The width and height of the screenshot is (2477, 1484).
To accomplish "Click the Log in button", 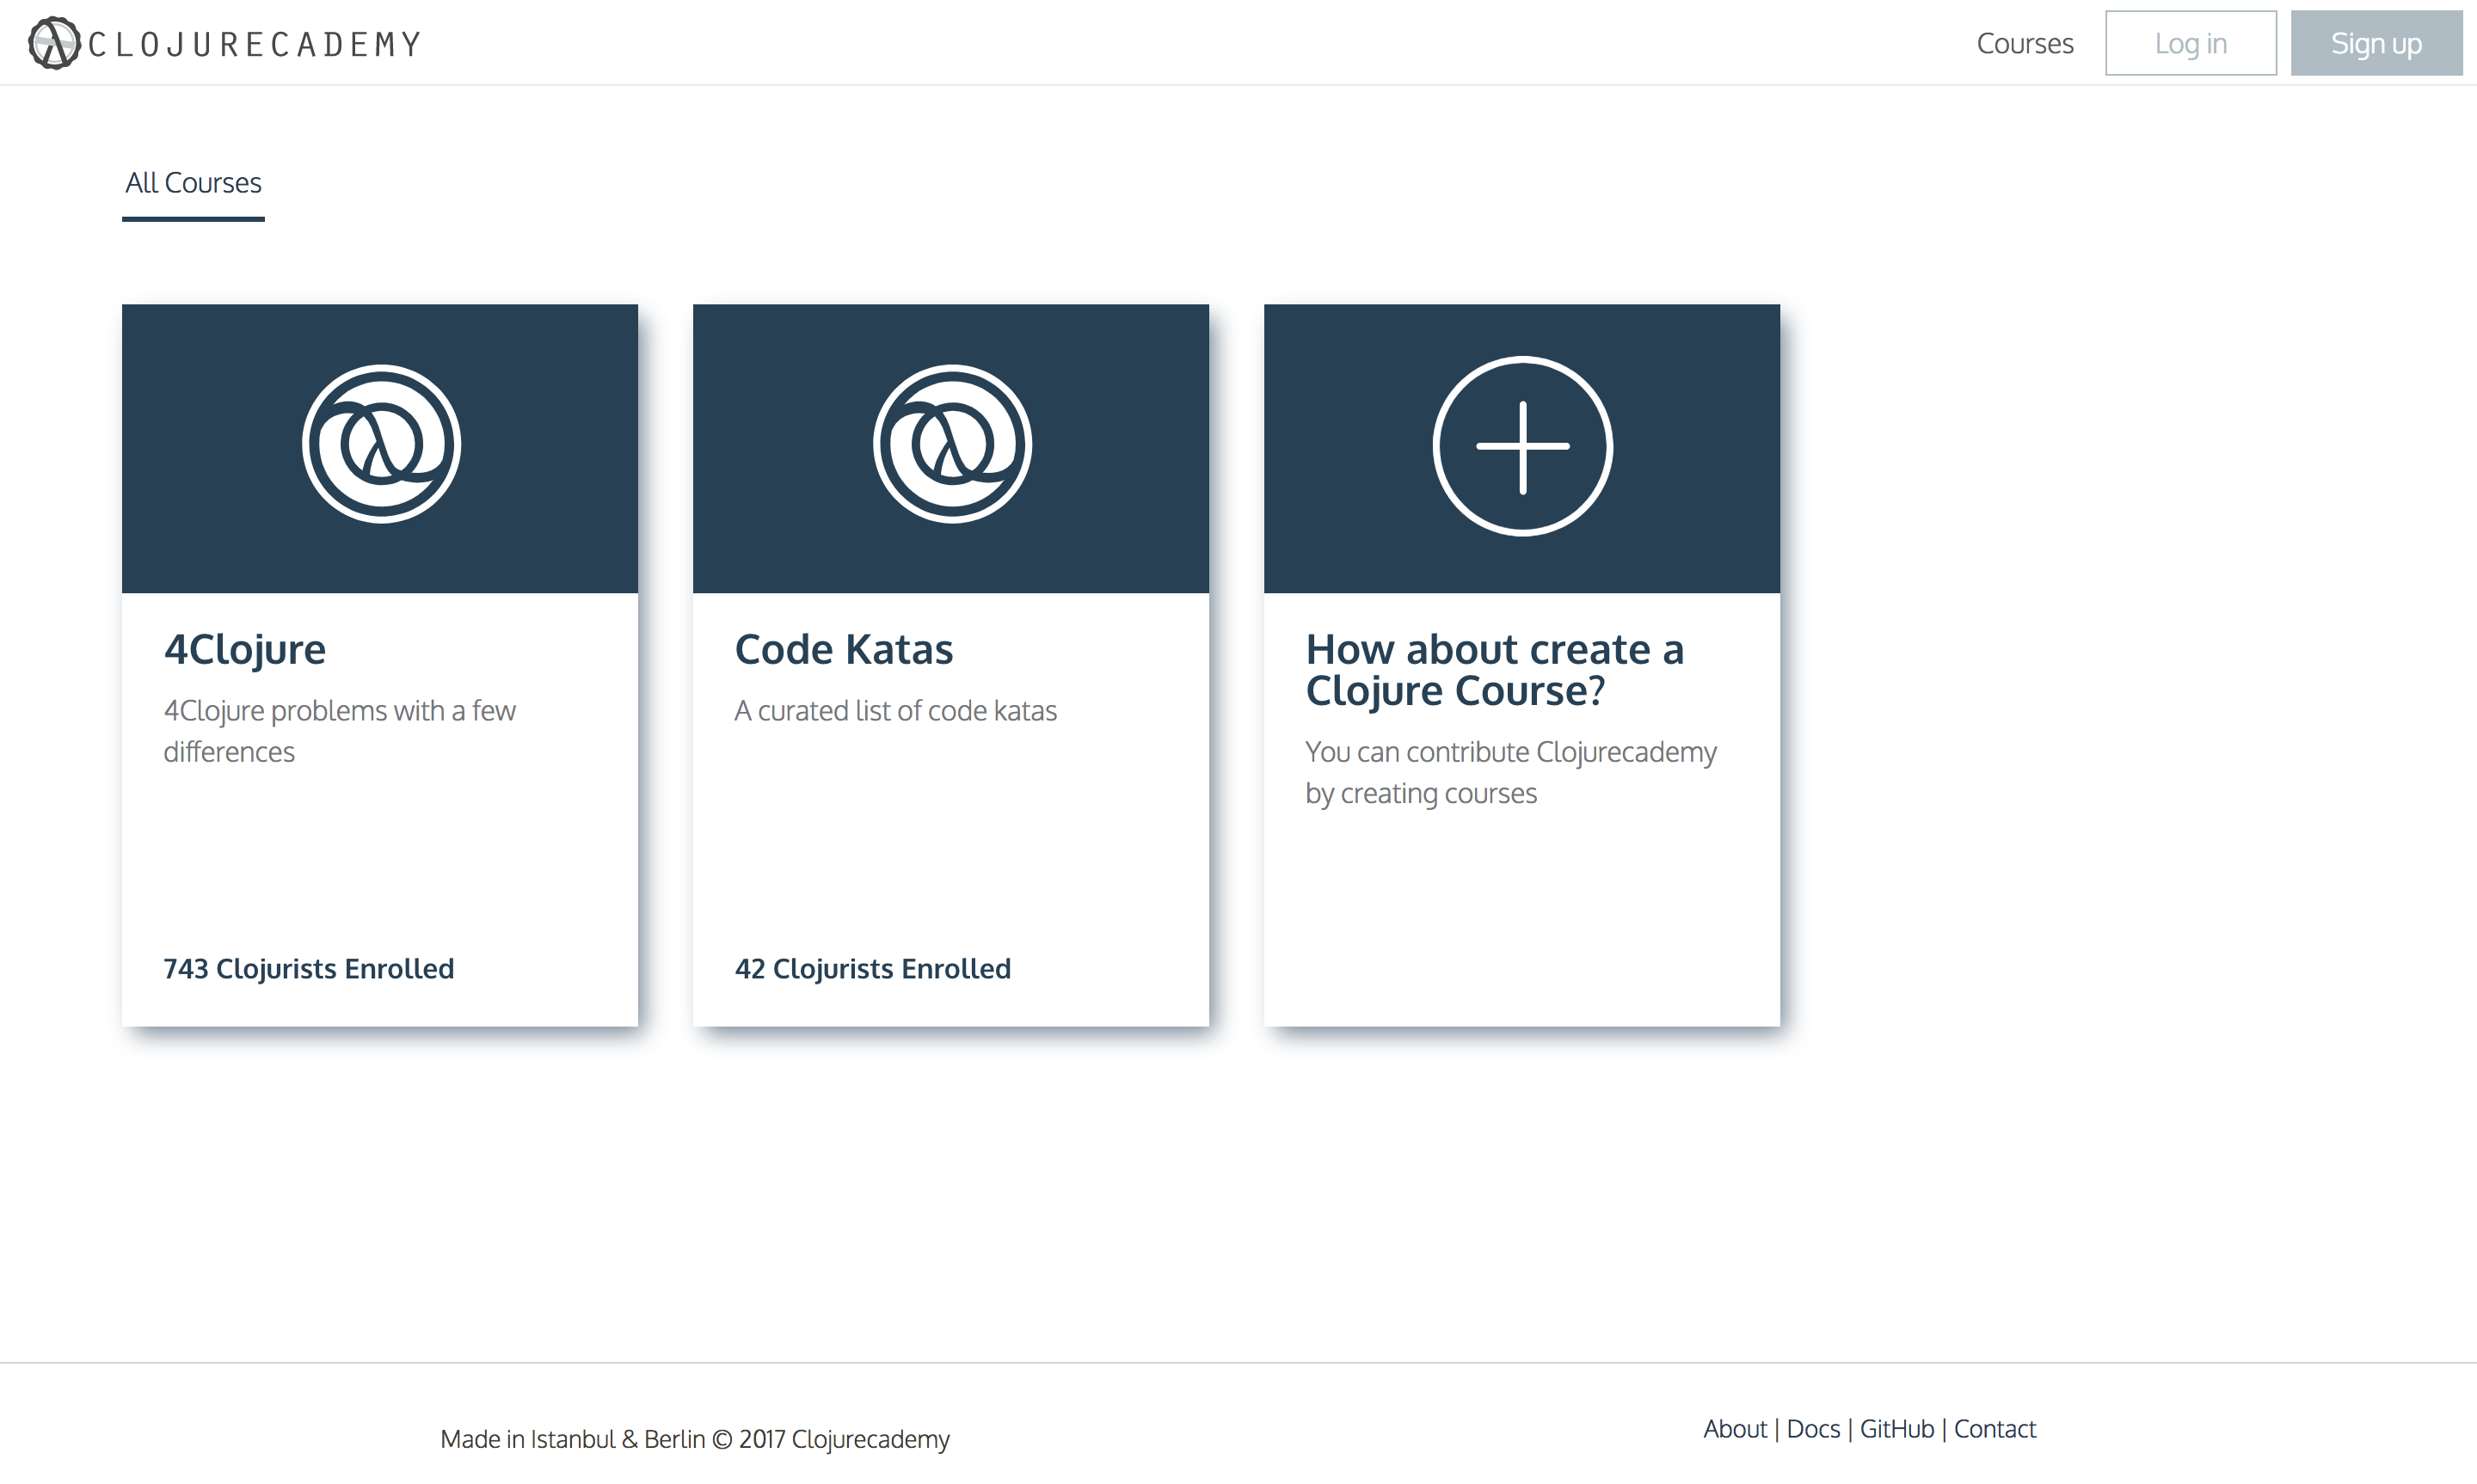I will (2190, 43).
